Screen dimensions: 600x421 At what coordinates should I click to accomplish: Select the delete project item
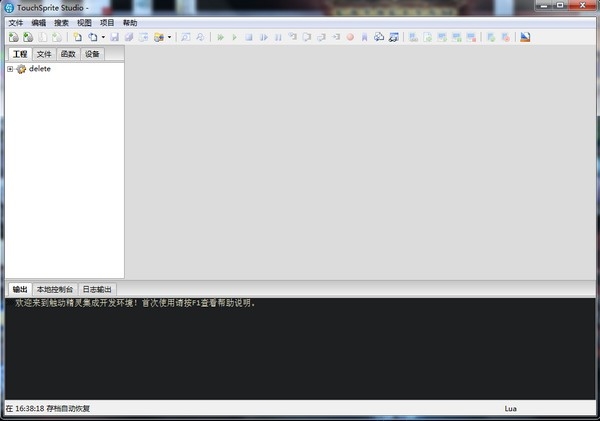click(x=39, y=69)
